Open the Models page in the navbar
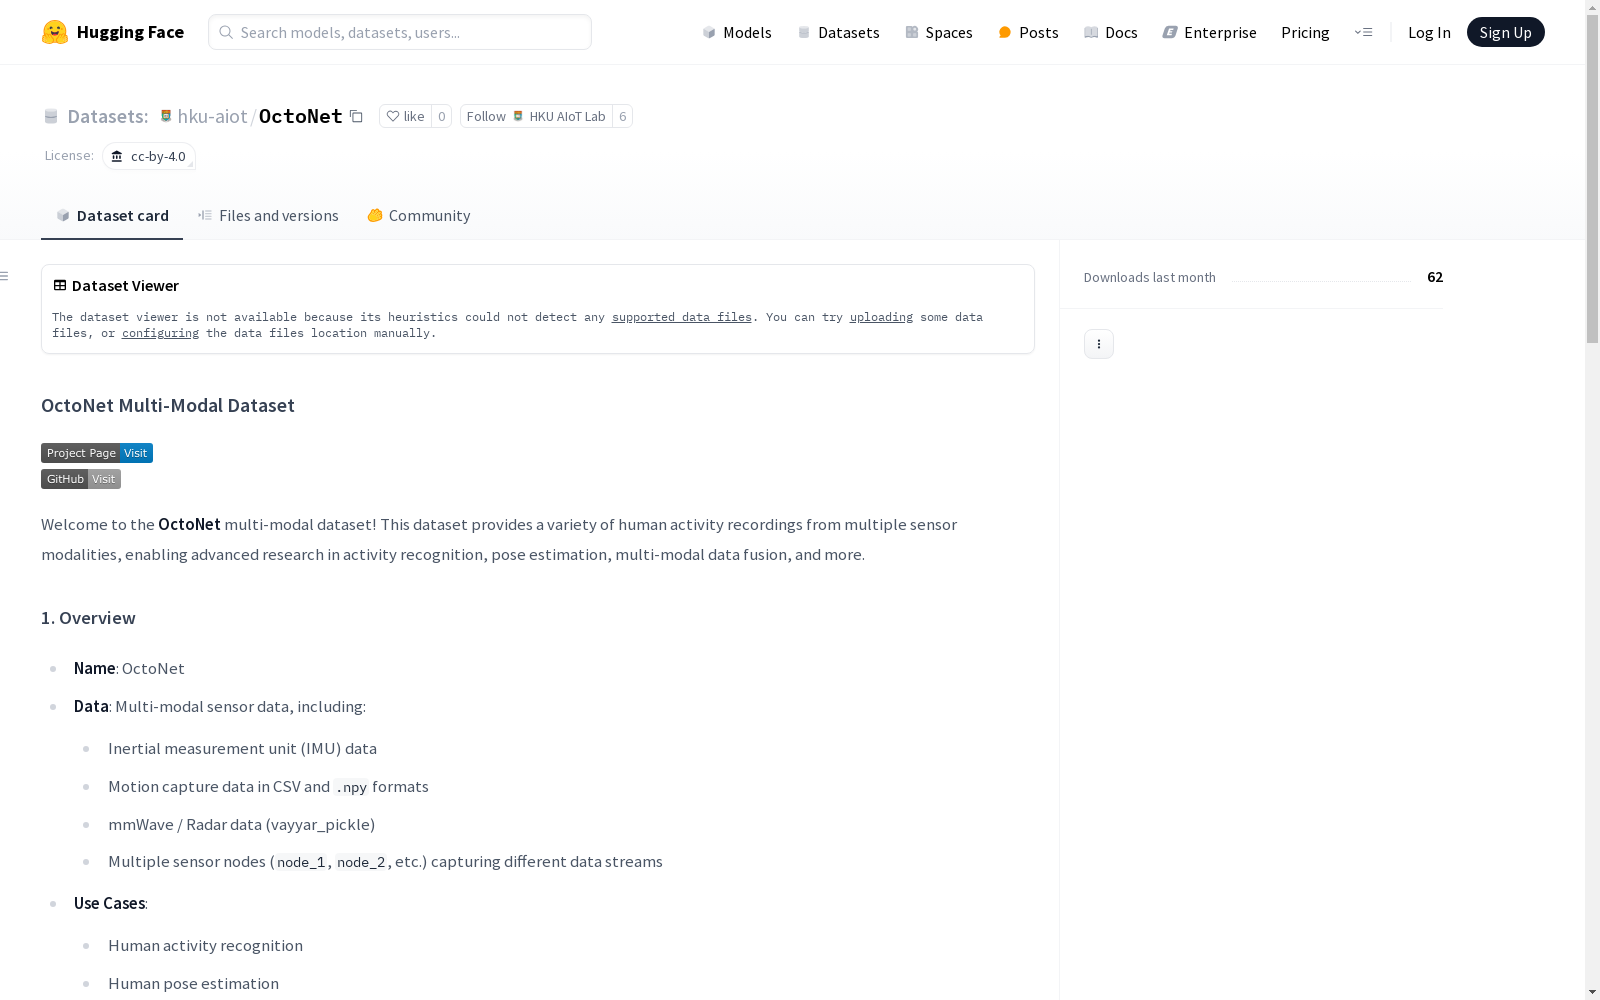 pyautogui.click(x=737, y=32)
